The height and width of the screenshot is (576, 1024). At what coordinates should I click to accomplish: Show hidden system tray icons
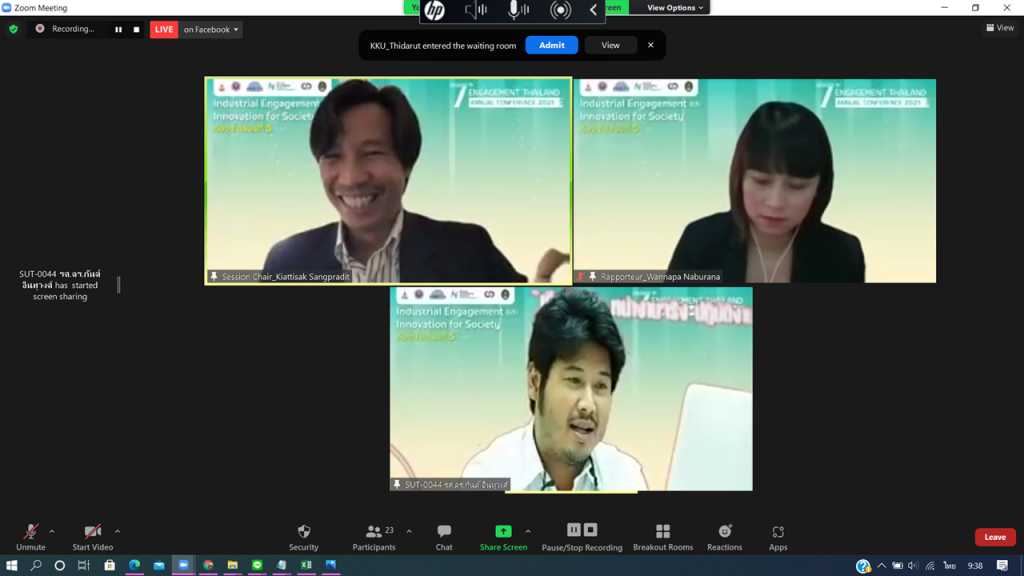tap(882, 566)
